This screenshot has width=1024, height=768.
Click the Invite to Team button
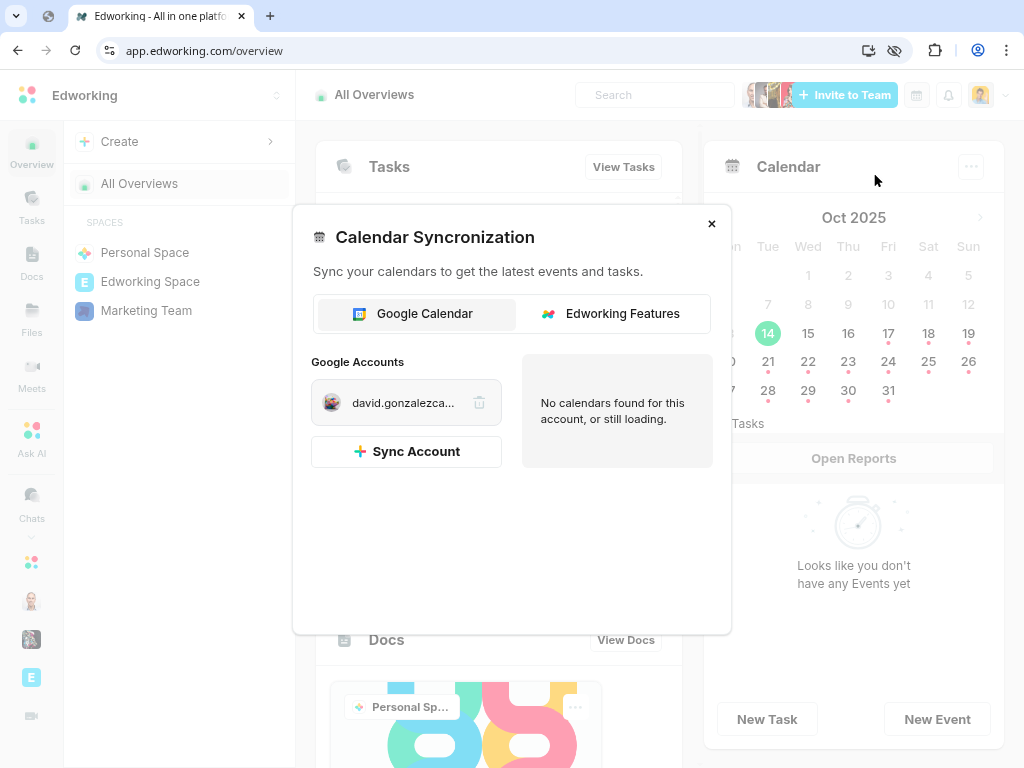[844, 95]
